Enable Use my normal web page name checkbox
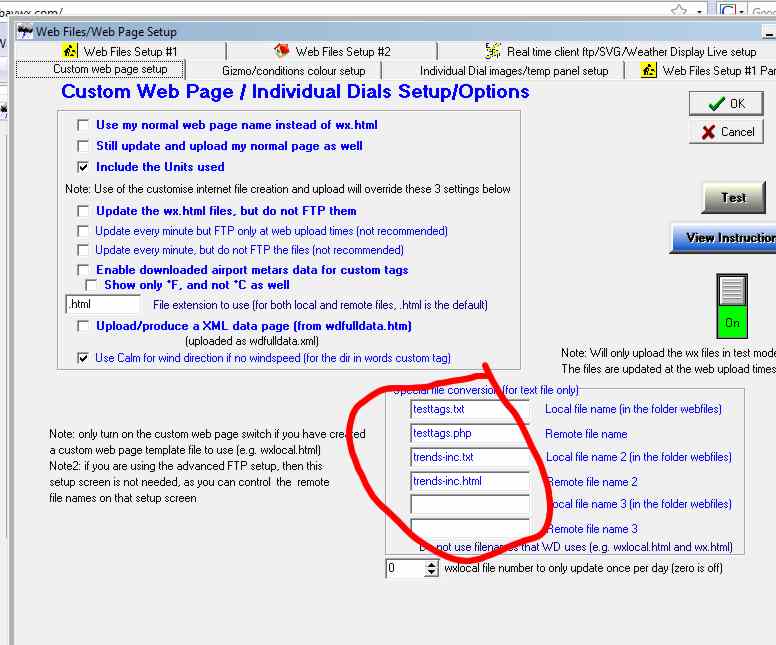 coord(83,125)
